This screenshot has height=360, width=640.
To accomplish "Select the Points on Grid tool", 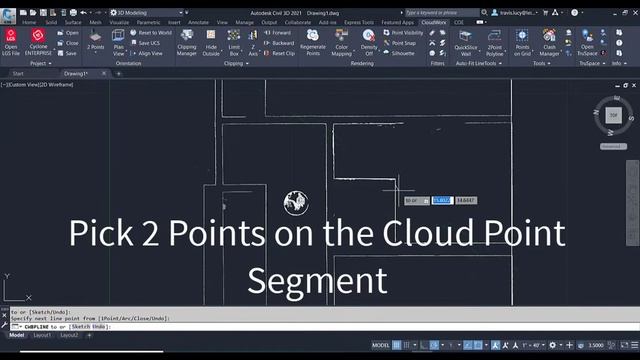I will click(522, 42).
